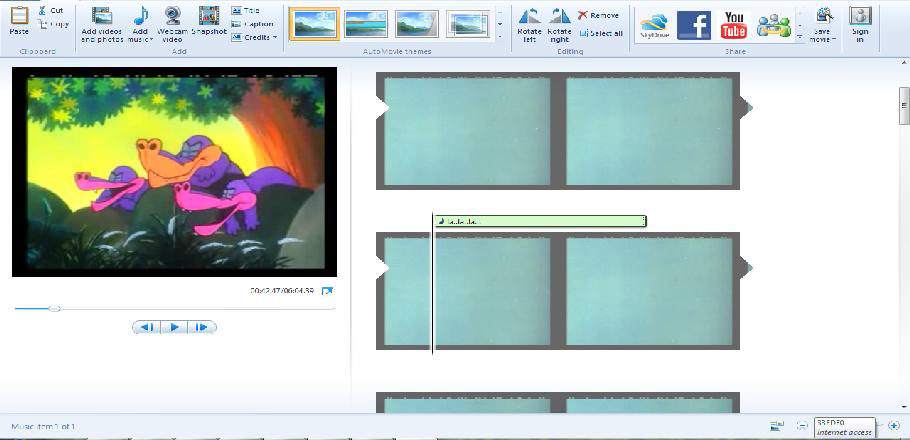Viewport: 910px width, 440px height.
Task: Step to next frame
Action: tap(202, 327)
